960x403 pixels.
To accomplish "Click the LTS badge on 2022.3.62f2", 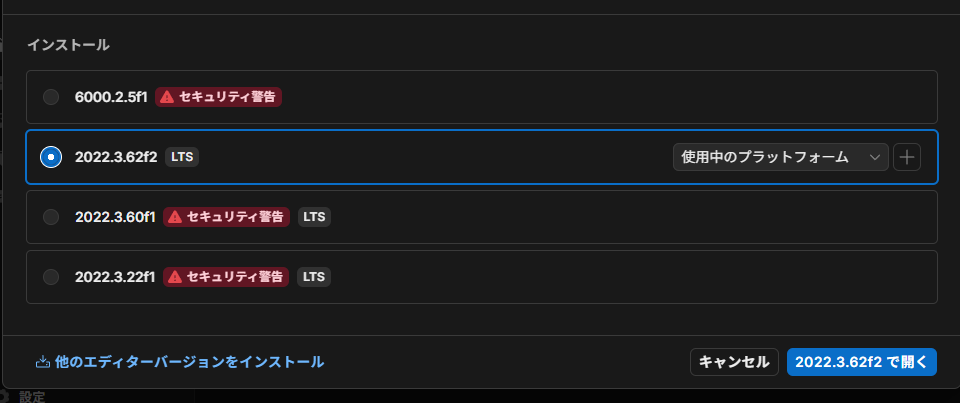I will [182, 157].
